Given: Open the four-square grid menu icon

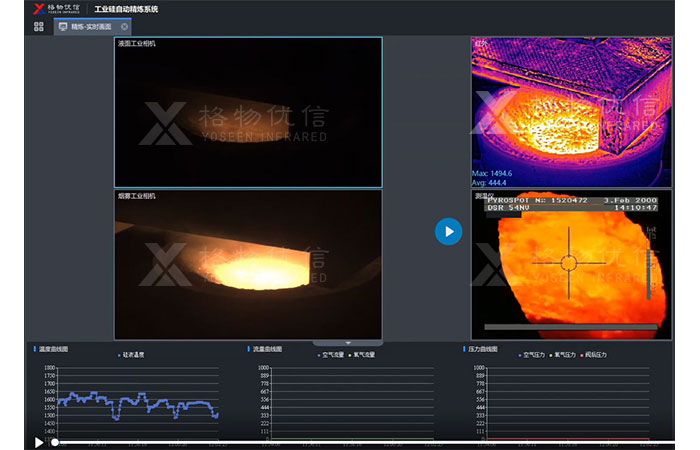Looking at the screenshot, I should point(39,27).
